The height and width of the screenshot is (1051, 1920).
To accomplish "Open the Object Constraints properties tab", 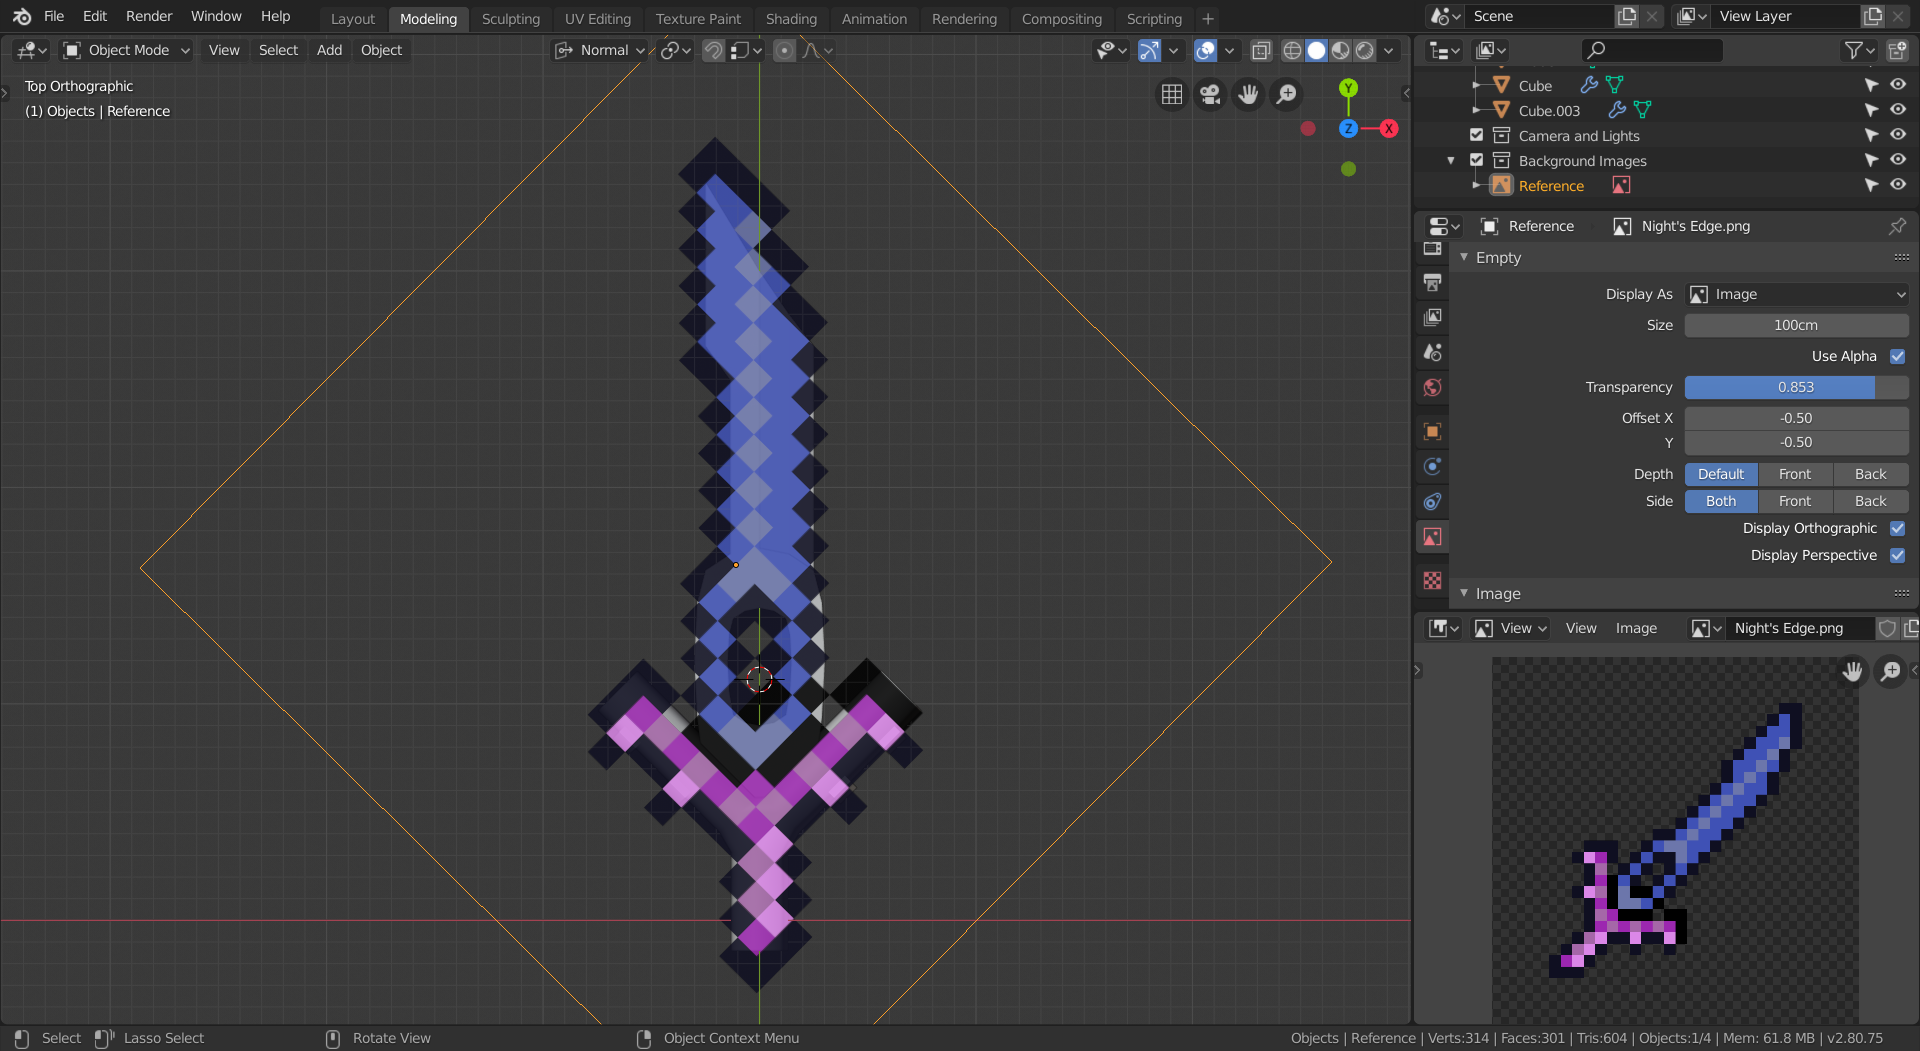I will (1432, 501).
